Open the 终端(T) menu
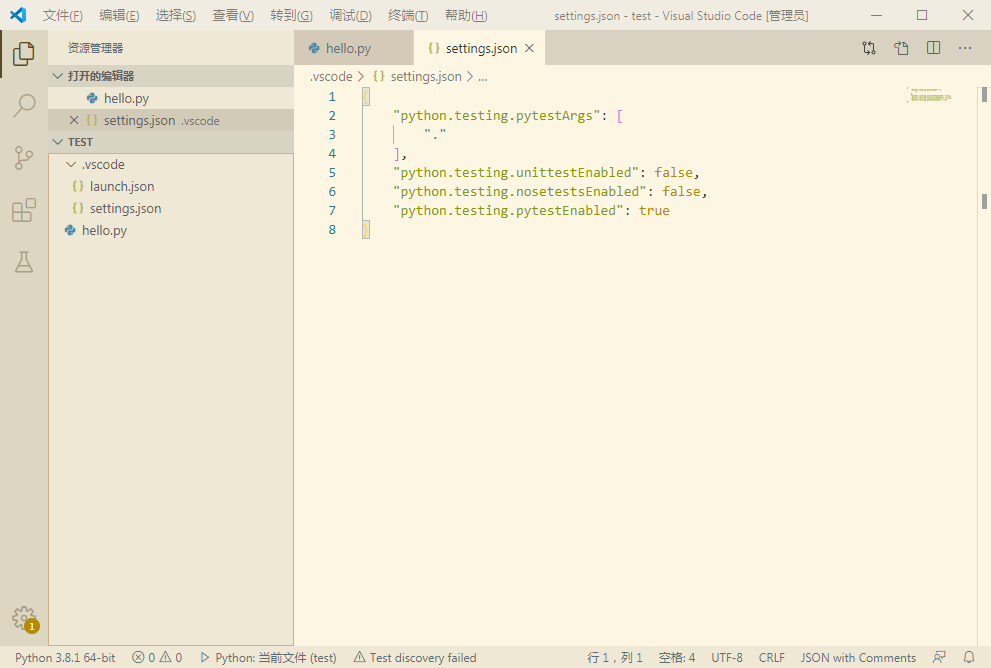The height and width of the screenshot is (668, 991). pyautogui.click(x=408, y=15)
